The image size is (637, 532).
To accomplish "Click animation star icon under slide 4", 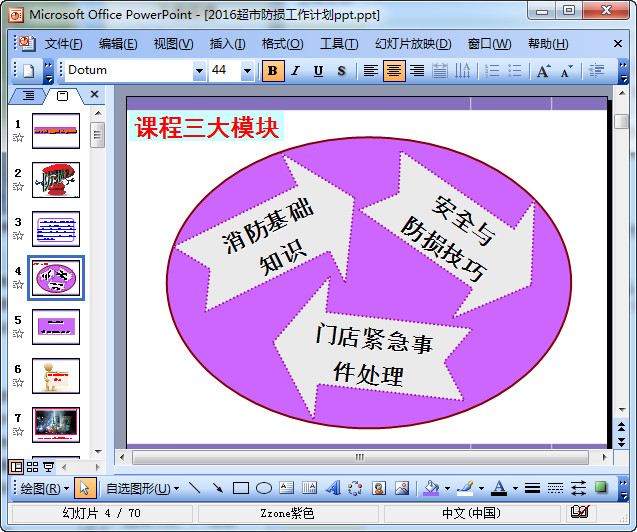I will tap(18, 284).
